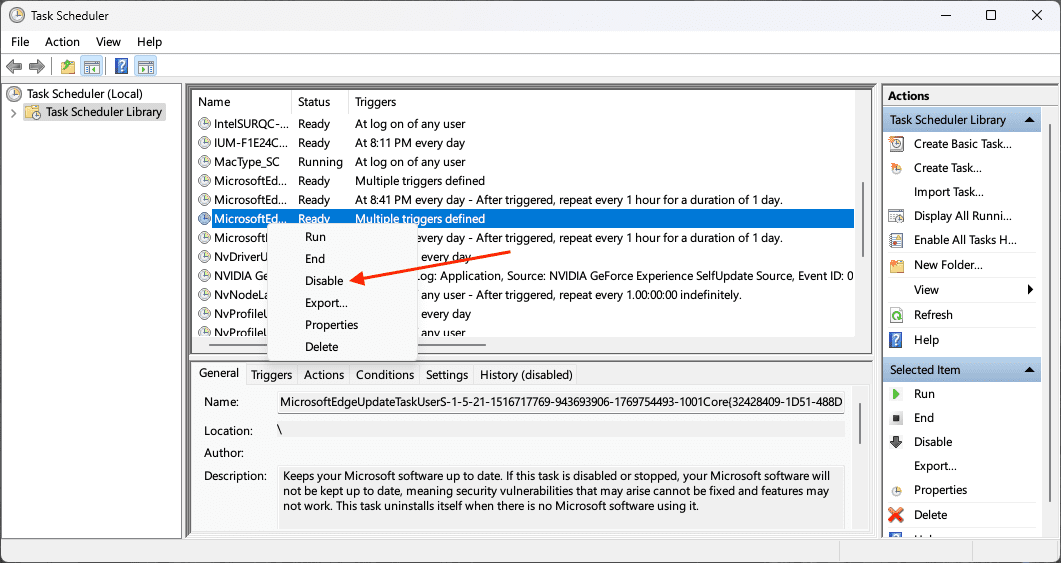Viewport: 1061px width, 563px height.
Task: Click the clock icon beside IntelSURQC task
Action: pos(204,124)
